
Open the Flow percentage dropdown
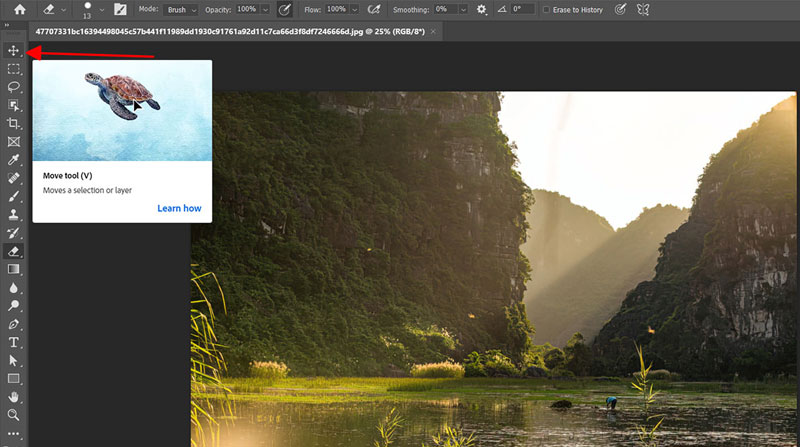point(355,9)
